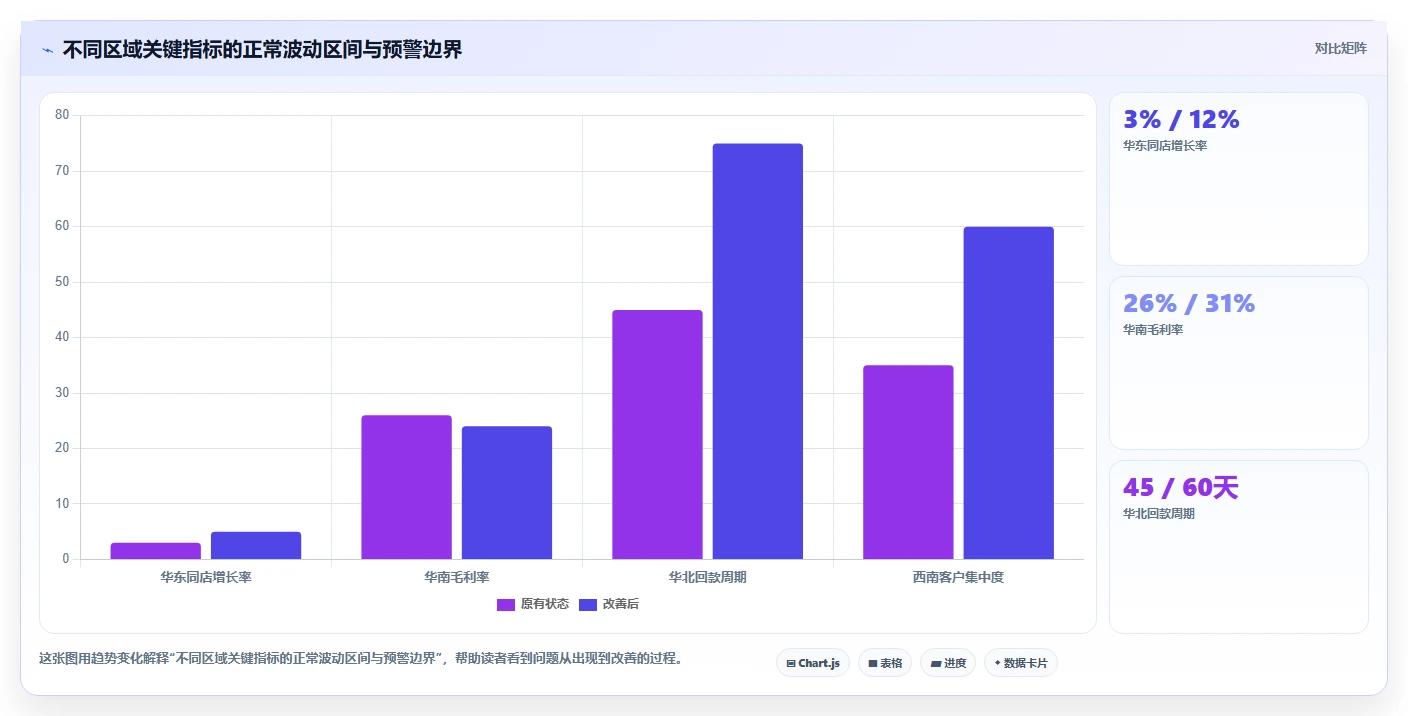Toggle the 改善后 legend item
This screenshot has height=716, width=1408.
click(x=609, y=604)
